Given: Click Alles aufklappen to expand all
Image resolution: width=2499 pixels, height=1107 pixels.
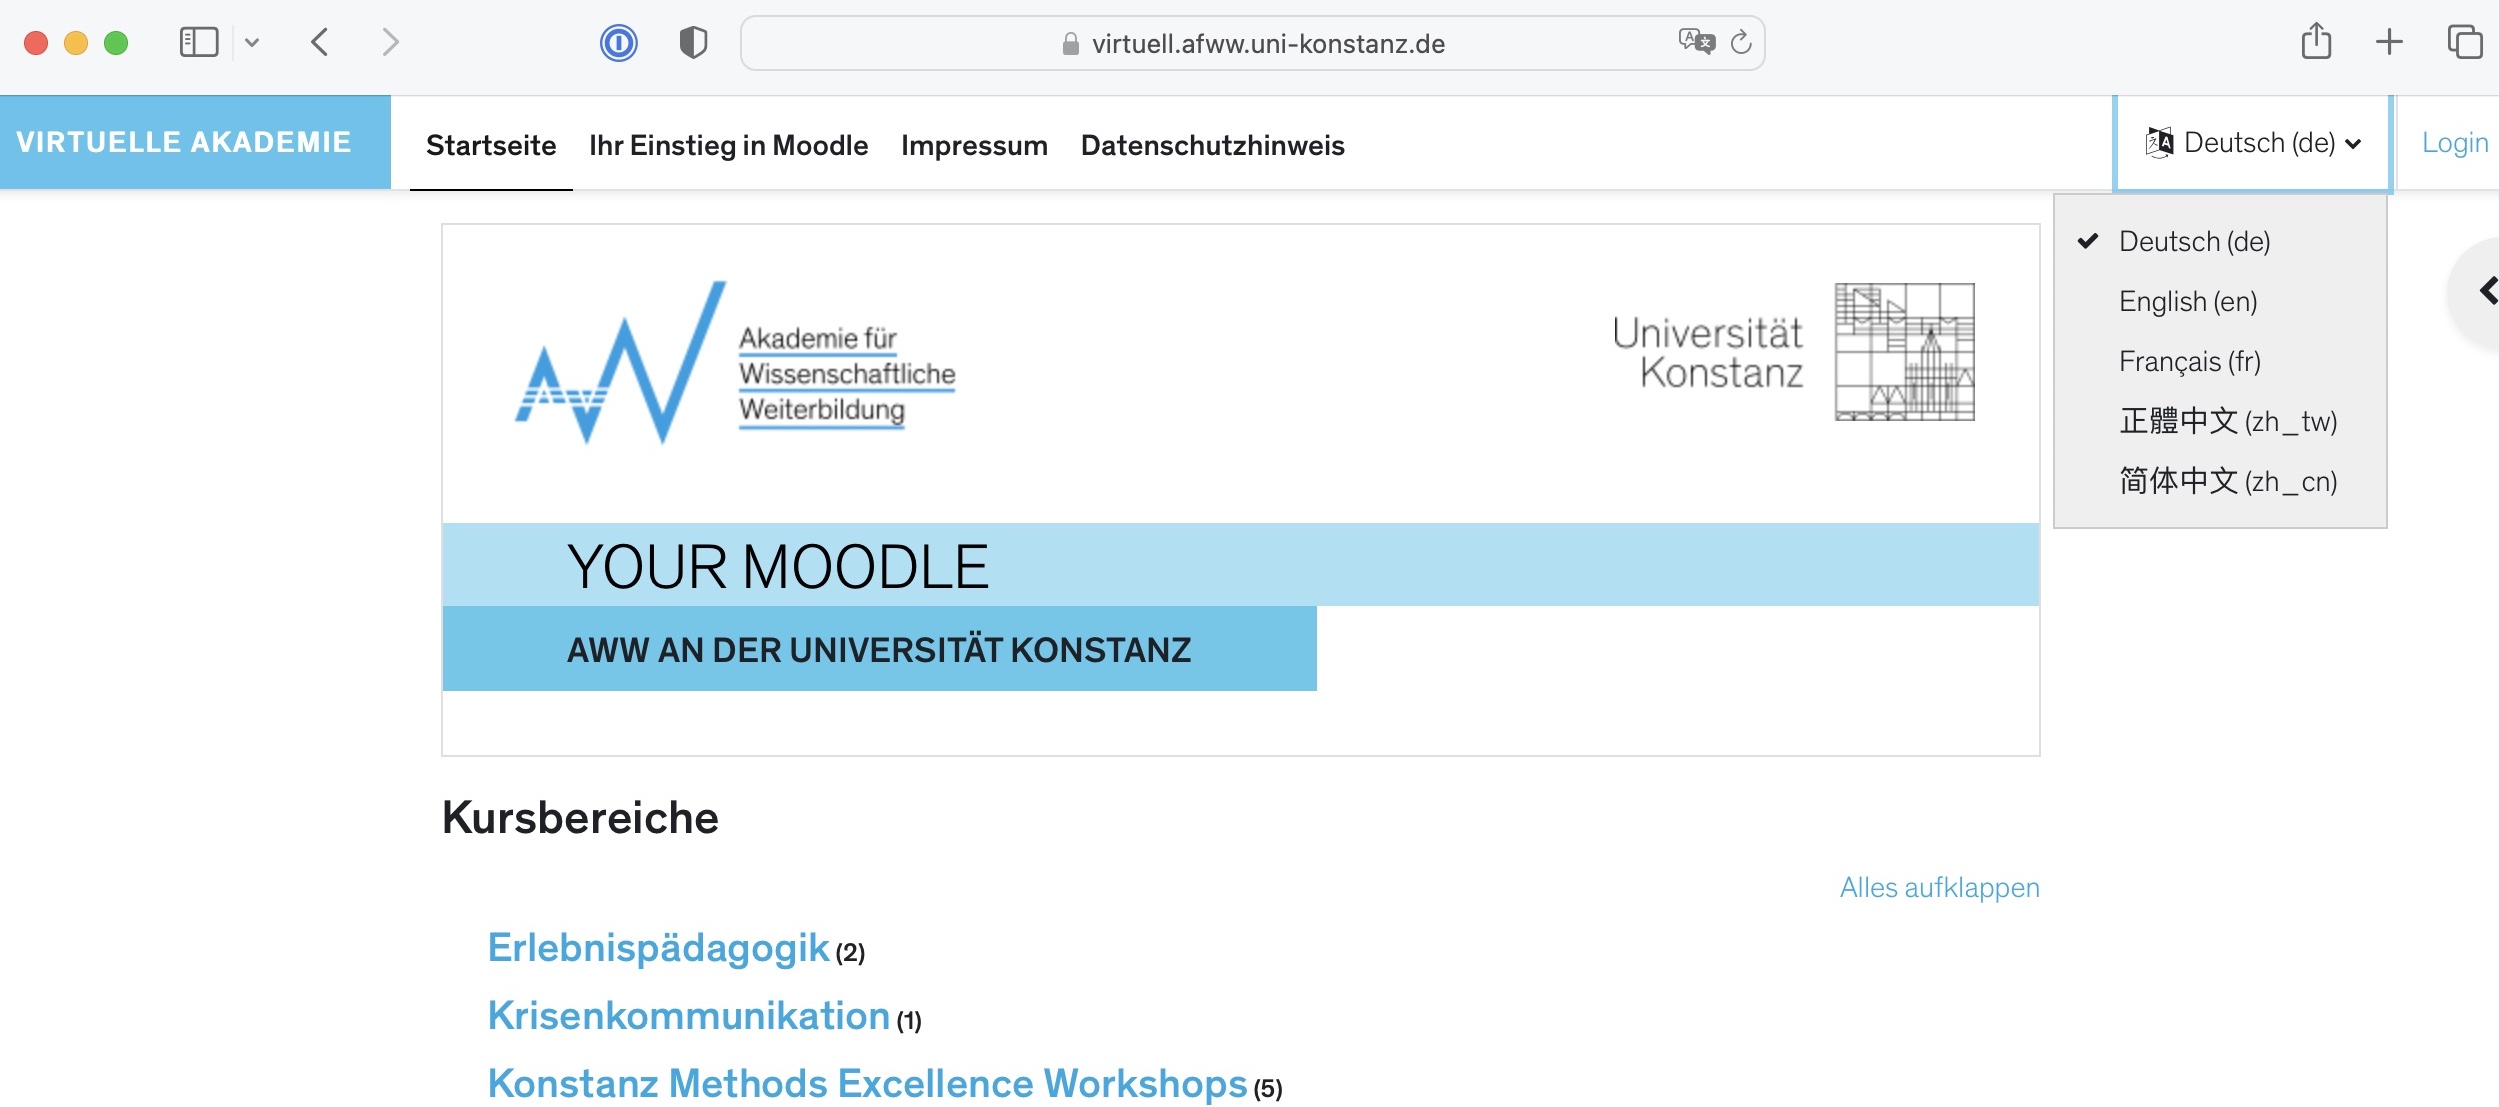Looking at the screenshot, I should [x=1939, y=887].
